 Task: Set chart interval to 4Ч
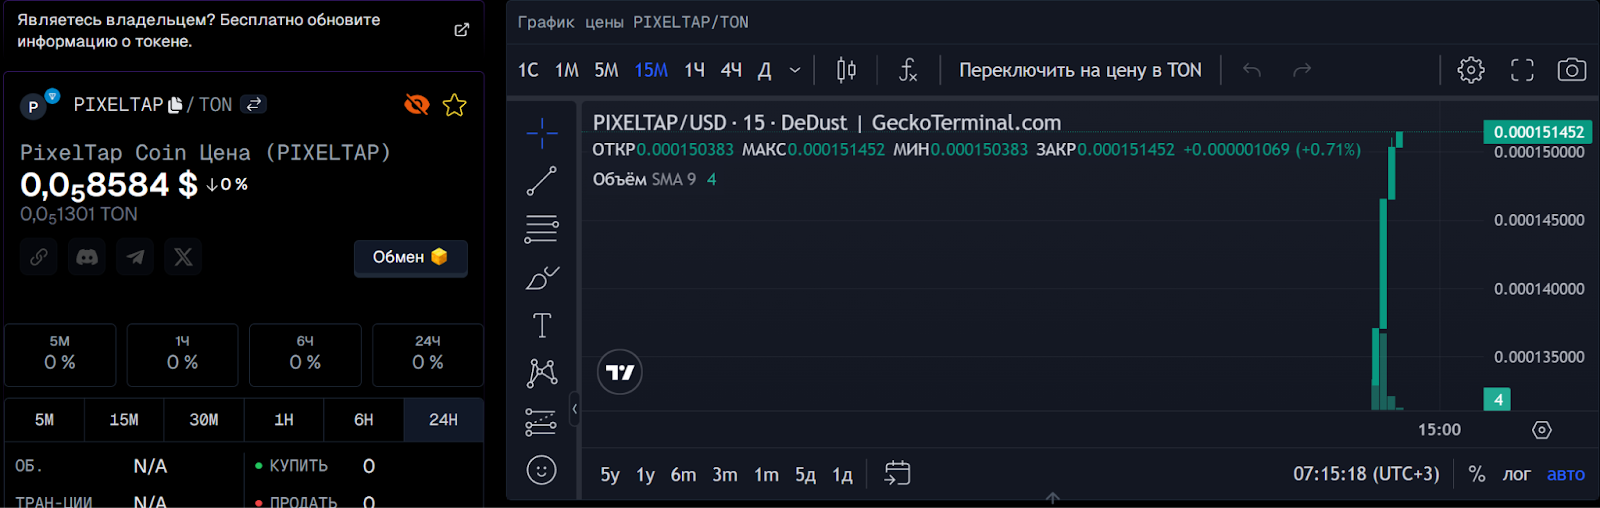(731, 70)
